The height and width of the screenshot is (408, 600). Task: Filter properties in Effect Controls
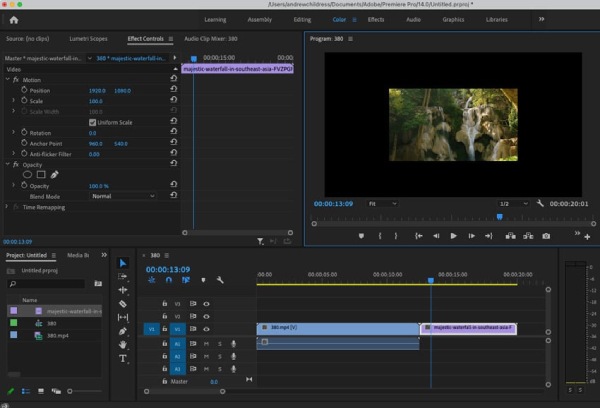[x=260, y=241]
